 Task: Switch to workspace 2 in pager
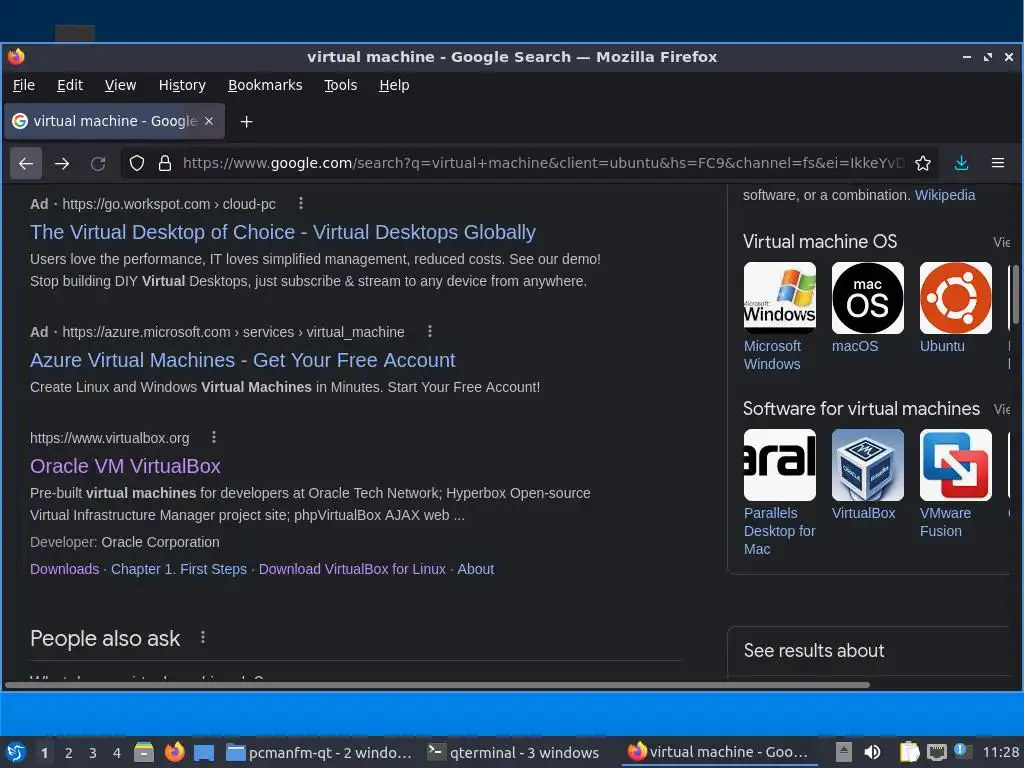(x=69, y=753)
